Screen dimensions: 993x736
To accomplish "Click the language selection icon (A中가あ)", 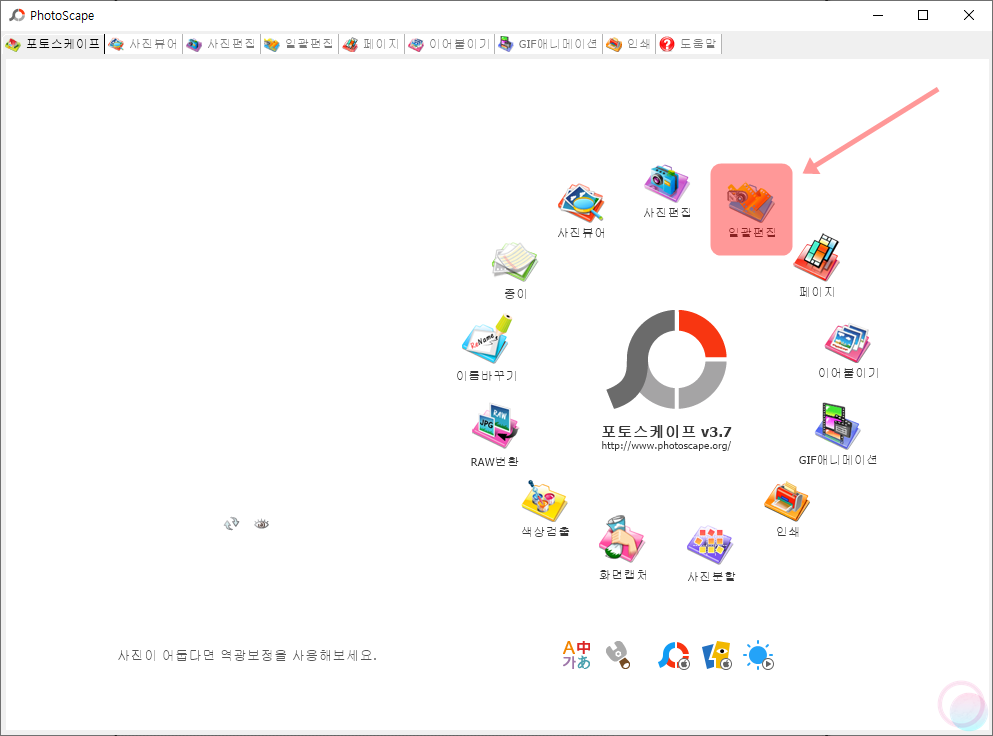I will [x=576, y=655].
